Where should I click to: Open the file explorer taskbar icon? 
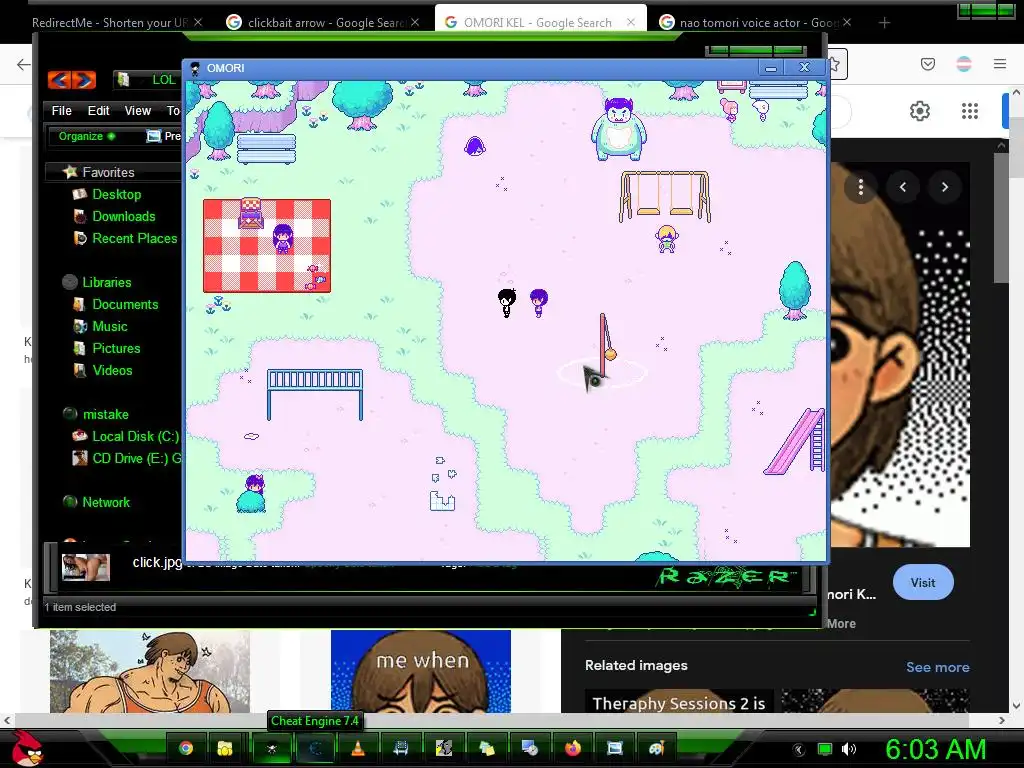225,748
